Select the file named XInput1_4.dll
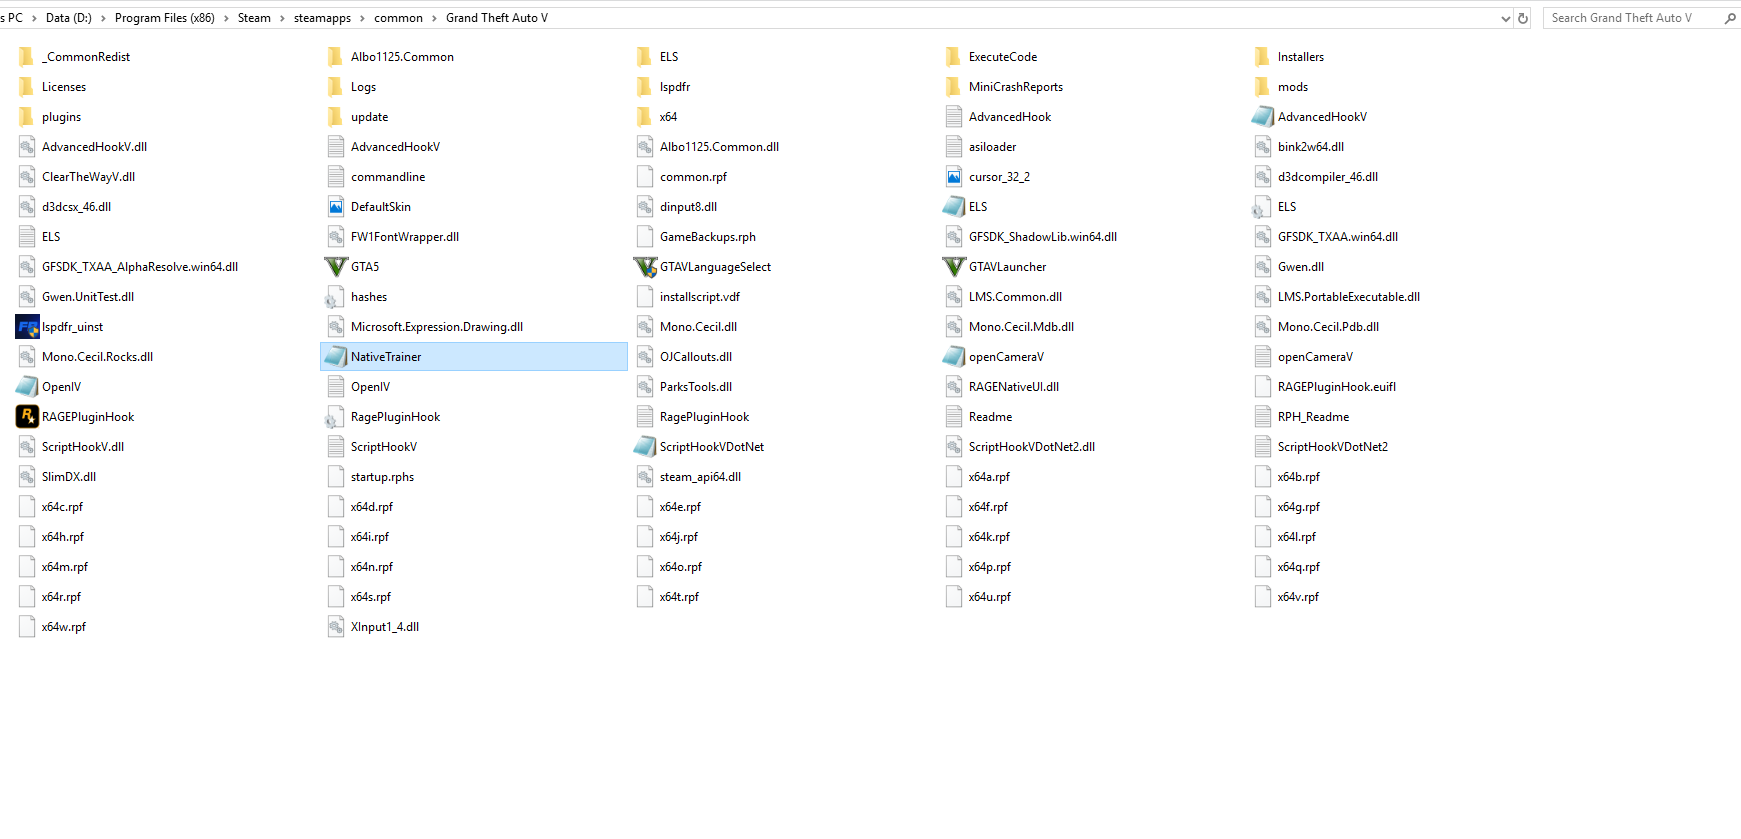This screenshot has width=1741, height=839. [385, 627]
